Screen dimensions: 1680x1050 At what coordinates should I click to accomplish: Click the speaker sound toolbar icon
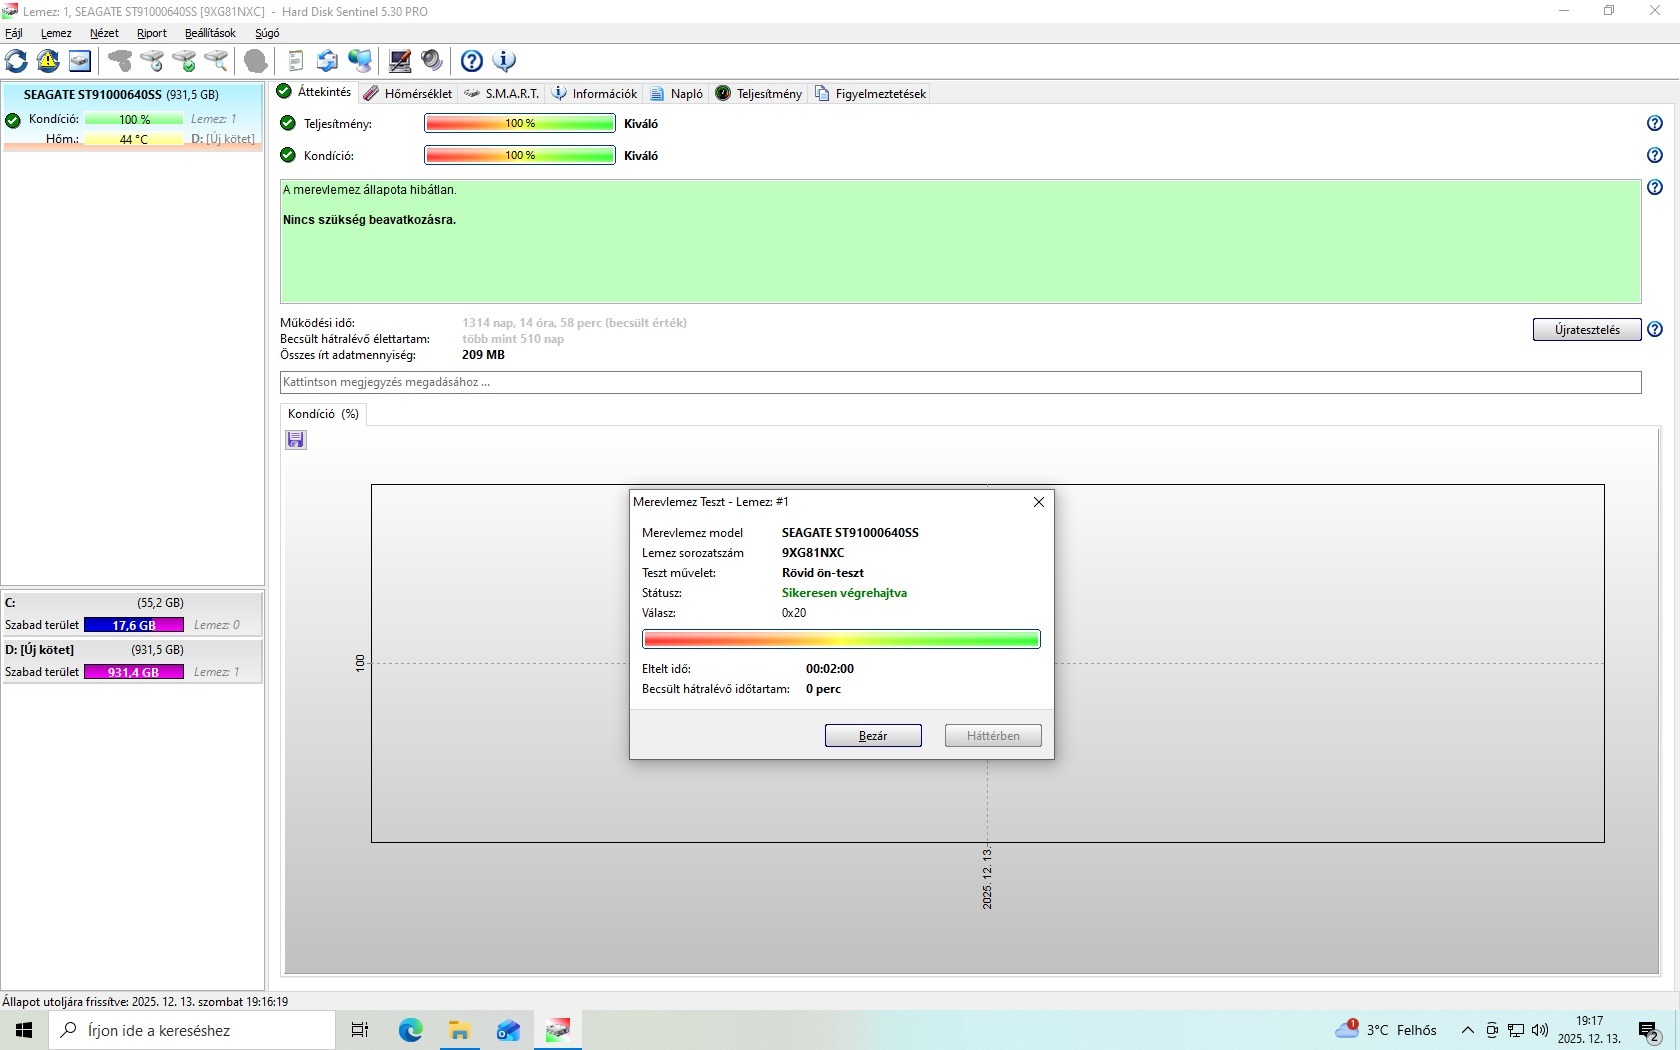(432, 61)
